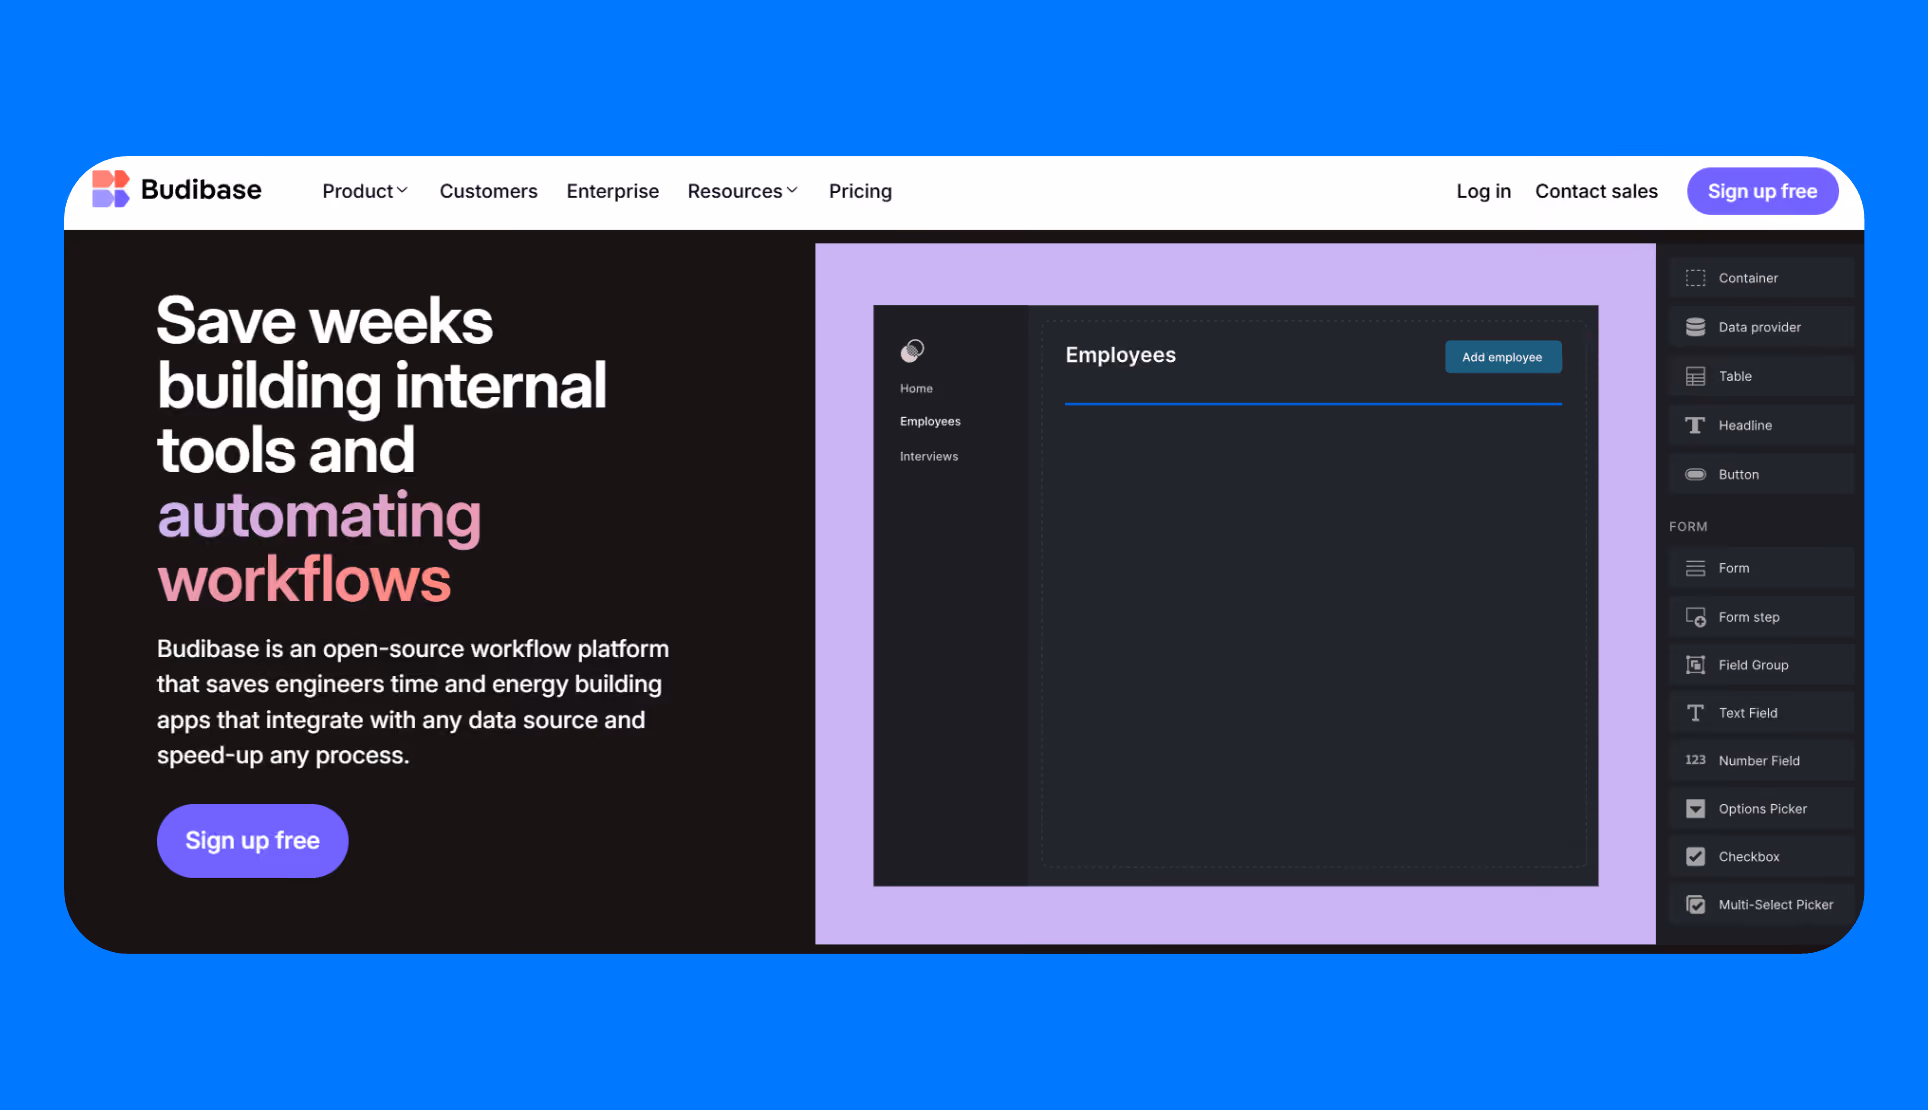Click the Button label in the component list
The width and height of the screenshot is (1928, 1110).
pyautogui.click(x=1738, y=474)
